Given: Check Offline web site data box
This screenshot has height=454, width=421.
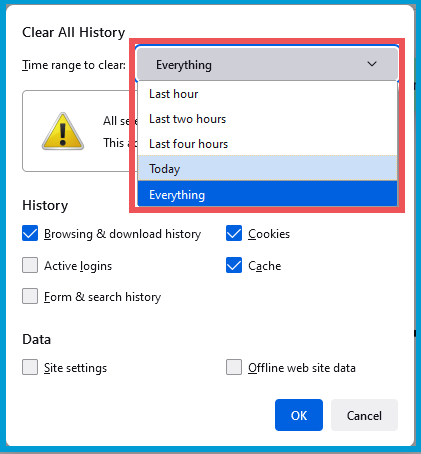Looking at the screenshot, I should tap(234, 367).
